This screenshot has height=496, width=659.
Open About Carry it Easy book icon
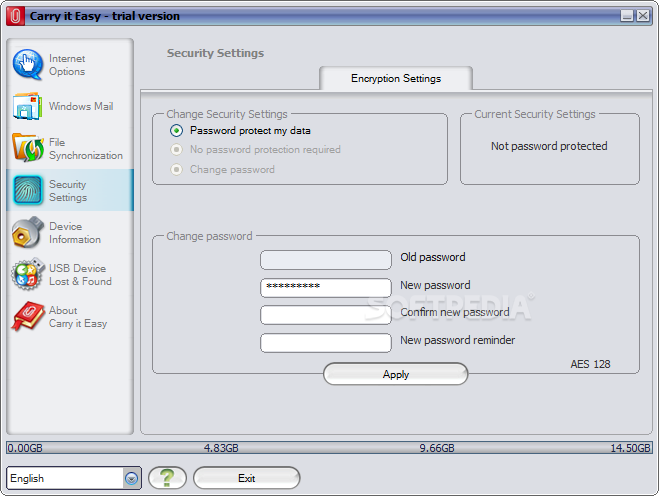pyautogui.click(x=28, y=316)
